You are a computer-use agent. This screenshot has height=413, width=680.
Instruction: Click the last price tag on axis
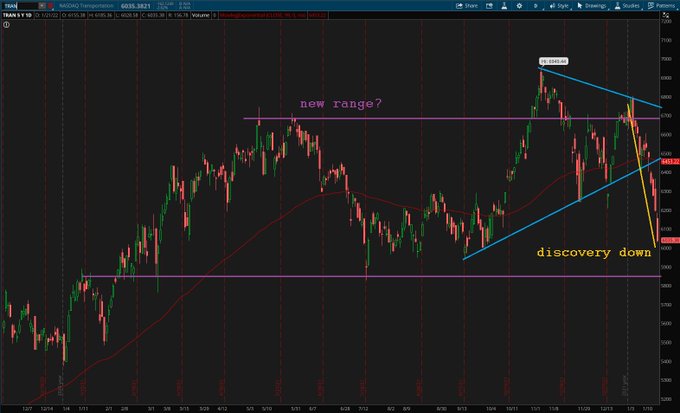point(670,240)
